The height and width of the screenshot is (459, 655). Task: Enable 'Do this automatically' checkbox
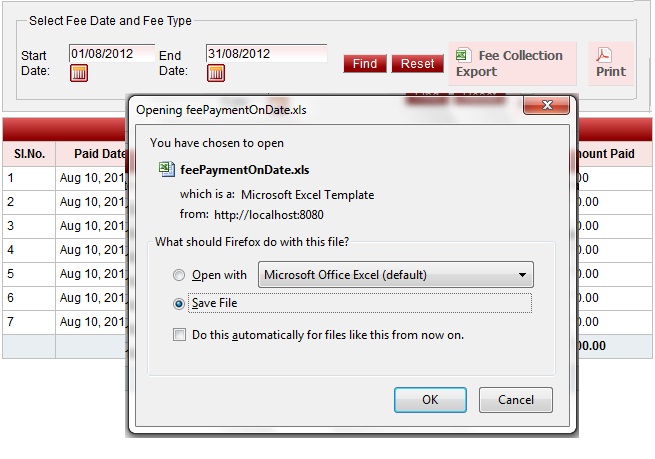point(179,335)
